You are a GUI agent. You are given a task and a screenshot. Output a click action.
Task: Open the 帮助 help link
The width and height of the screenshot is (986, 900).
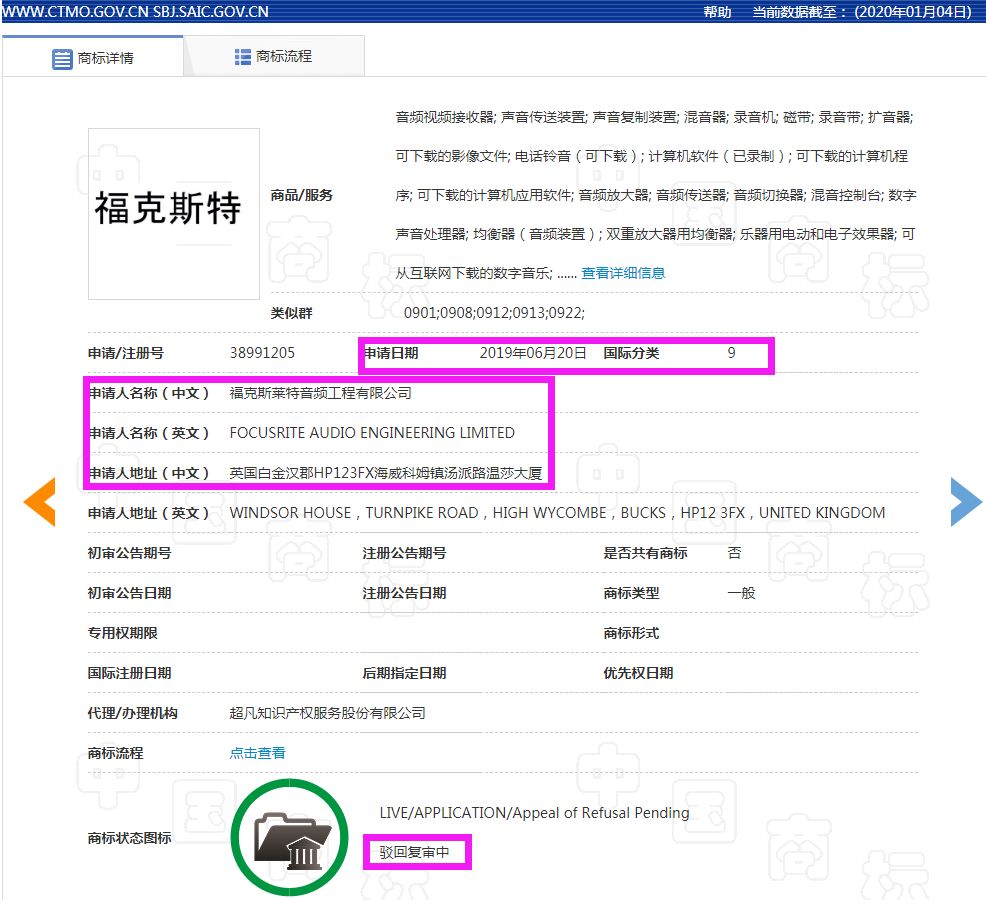(x=718, y=13)
